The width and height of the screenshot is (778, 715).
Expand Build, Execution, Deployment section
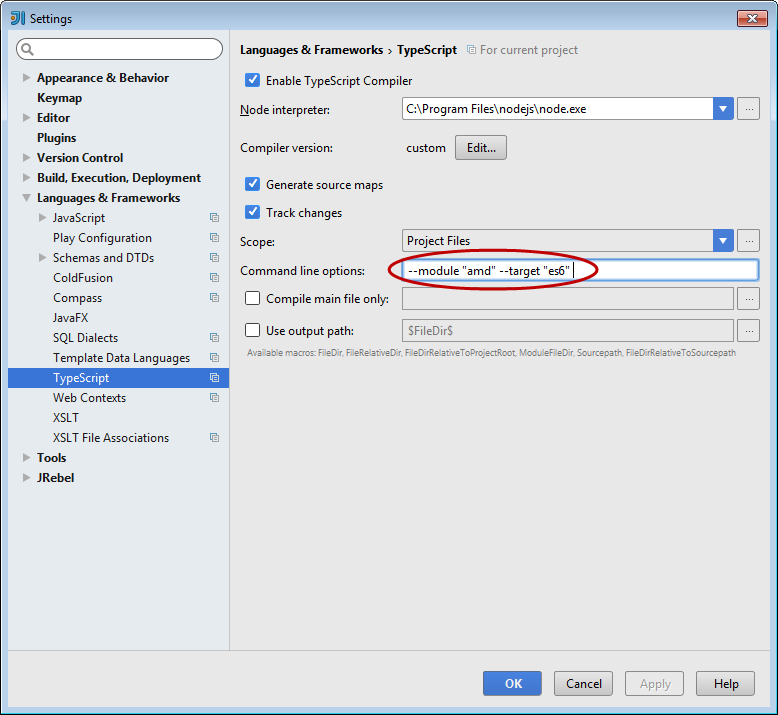(x=26, y=178)
